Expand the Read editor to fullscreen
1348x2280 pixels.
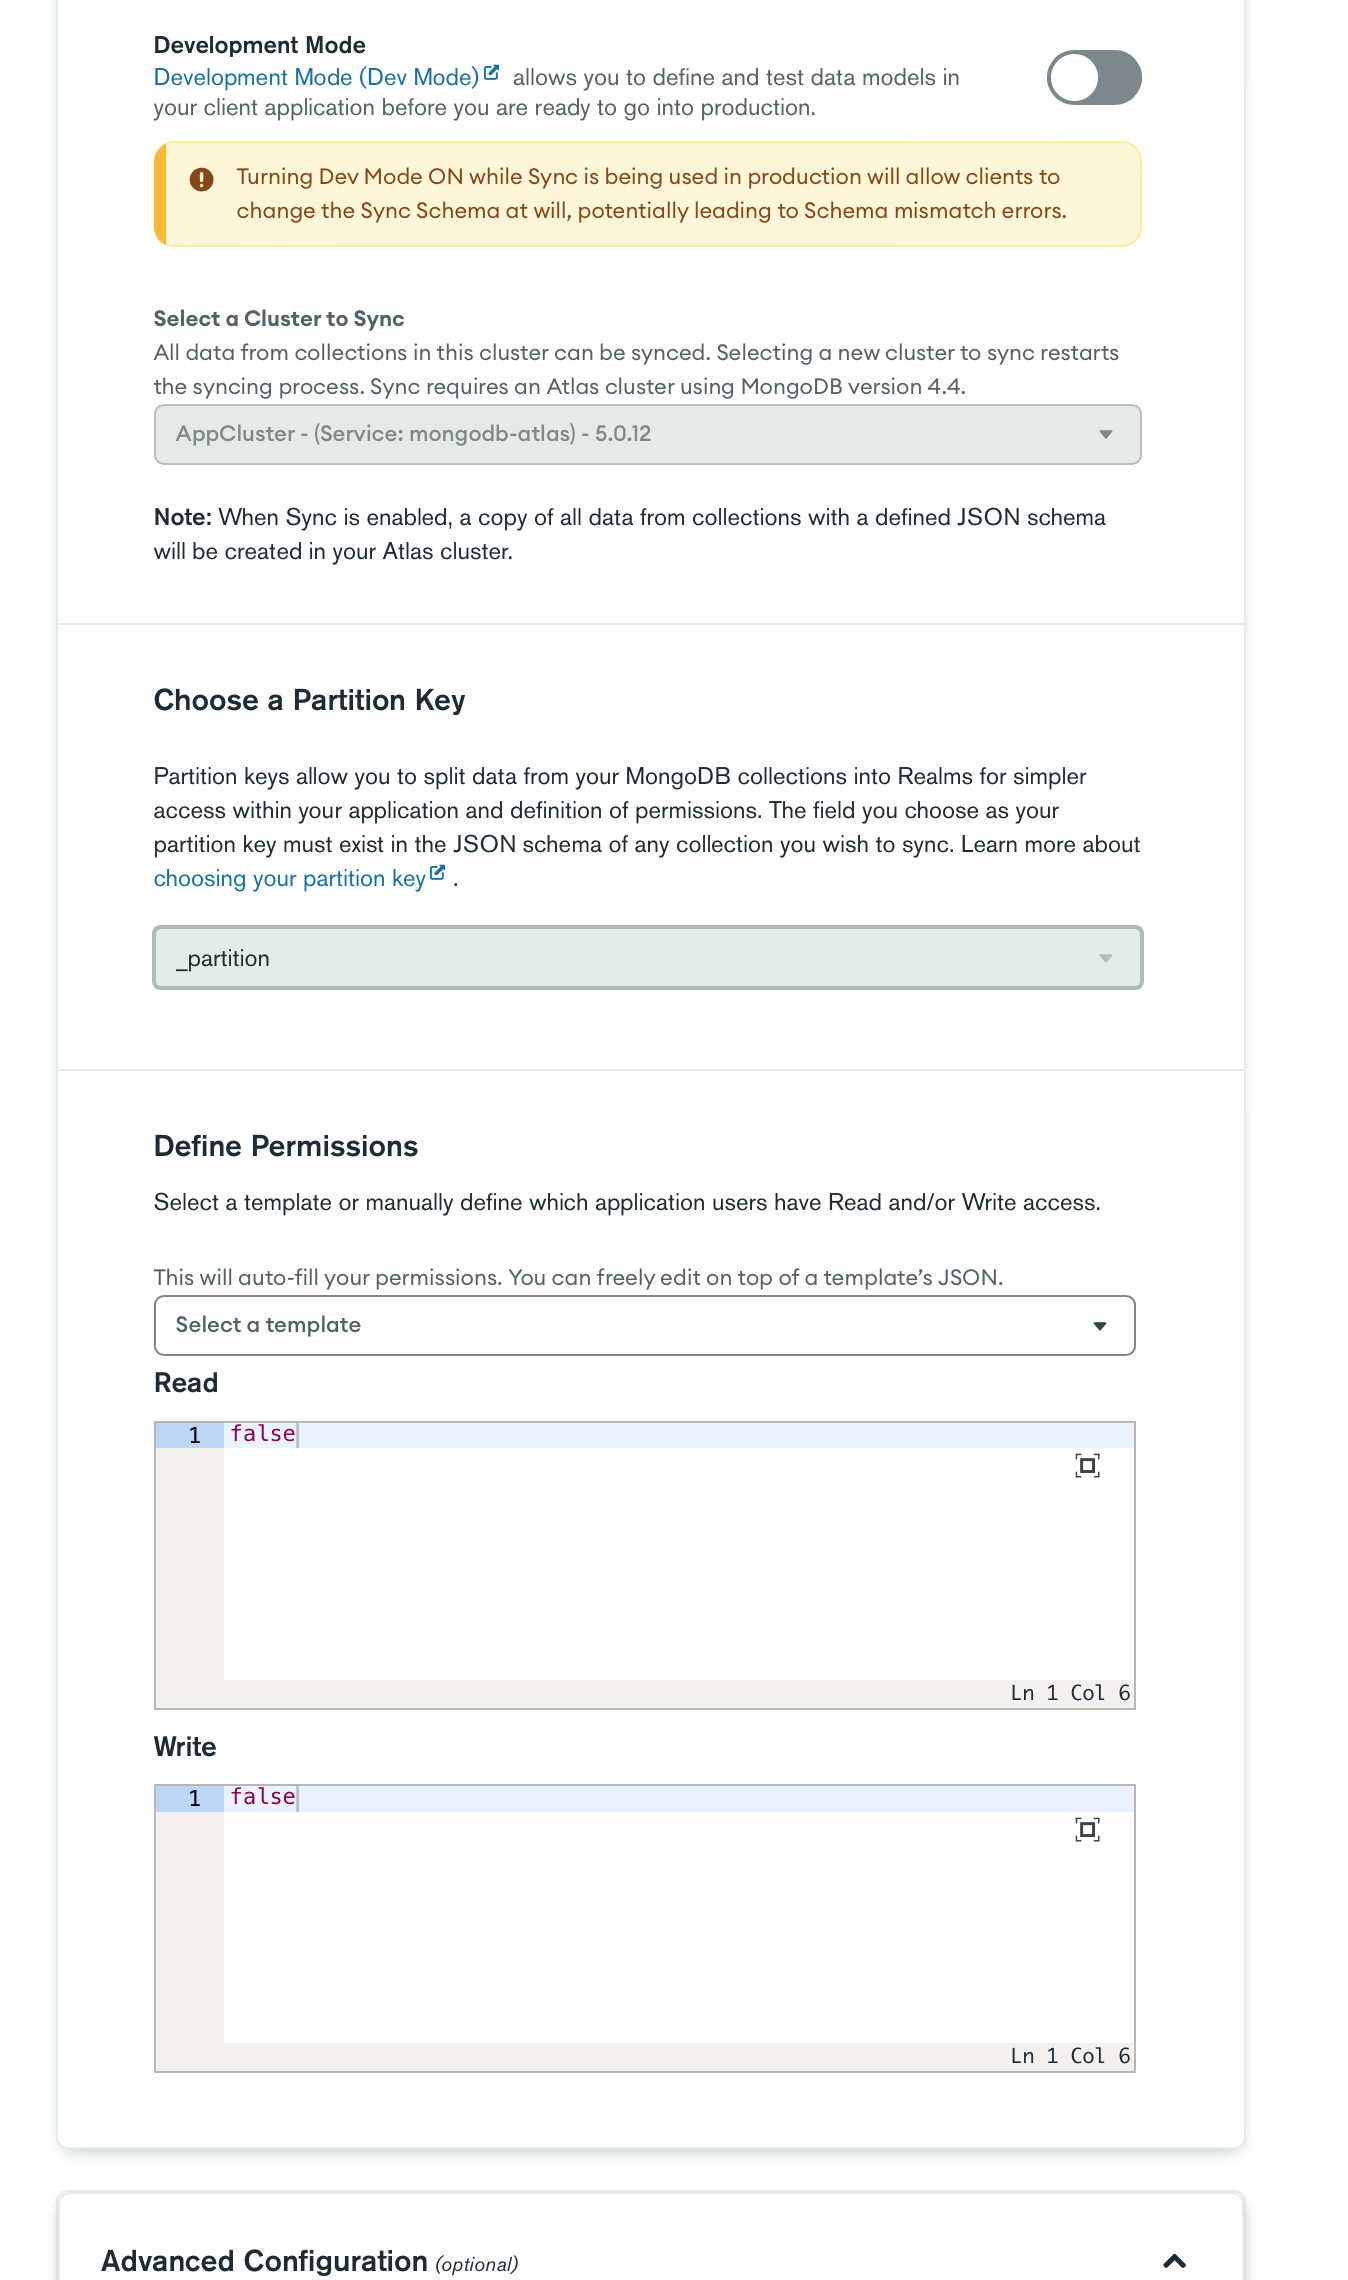tap(1087, 1466)
